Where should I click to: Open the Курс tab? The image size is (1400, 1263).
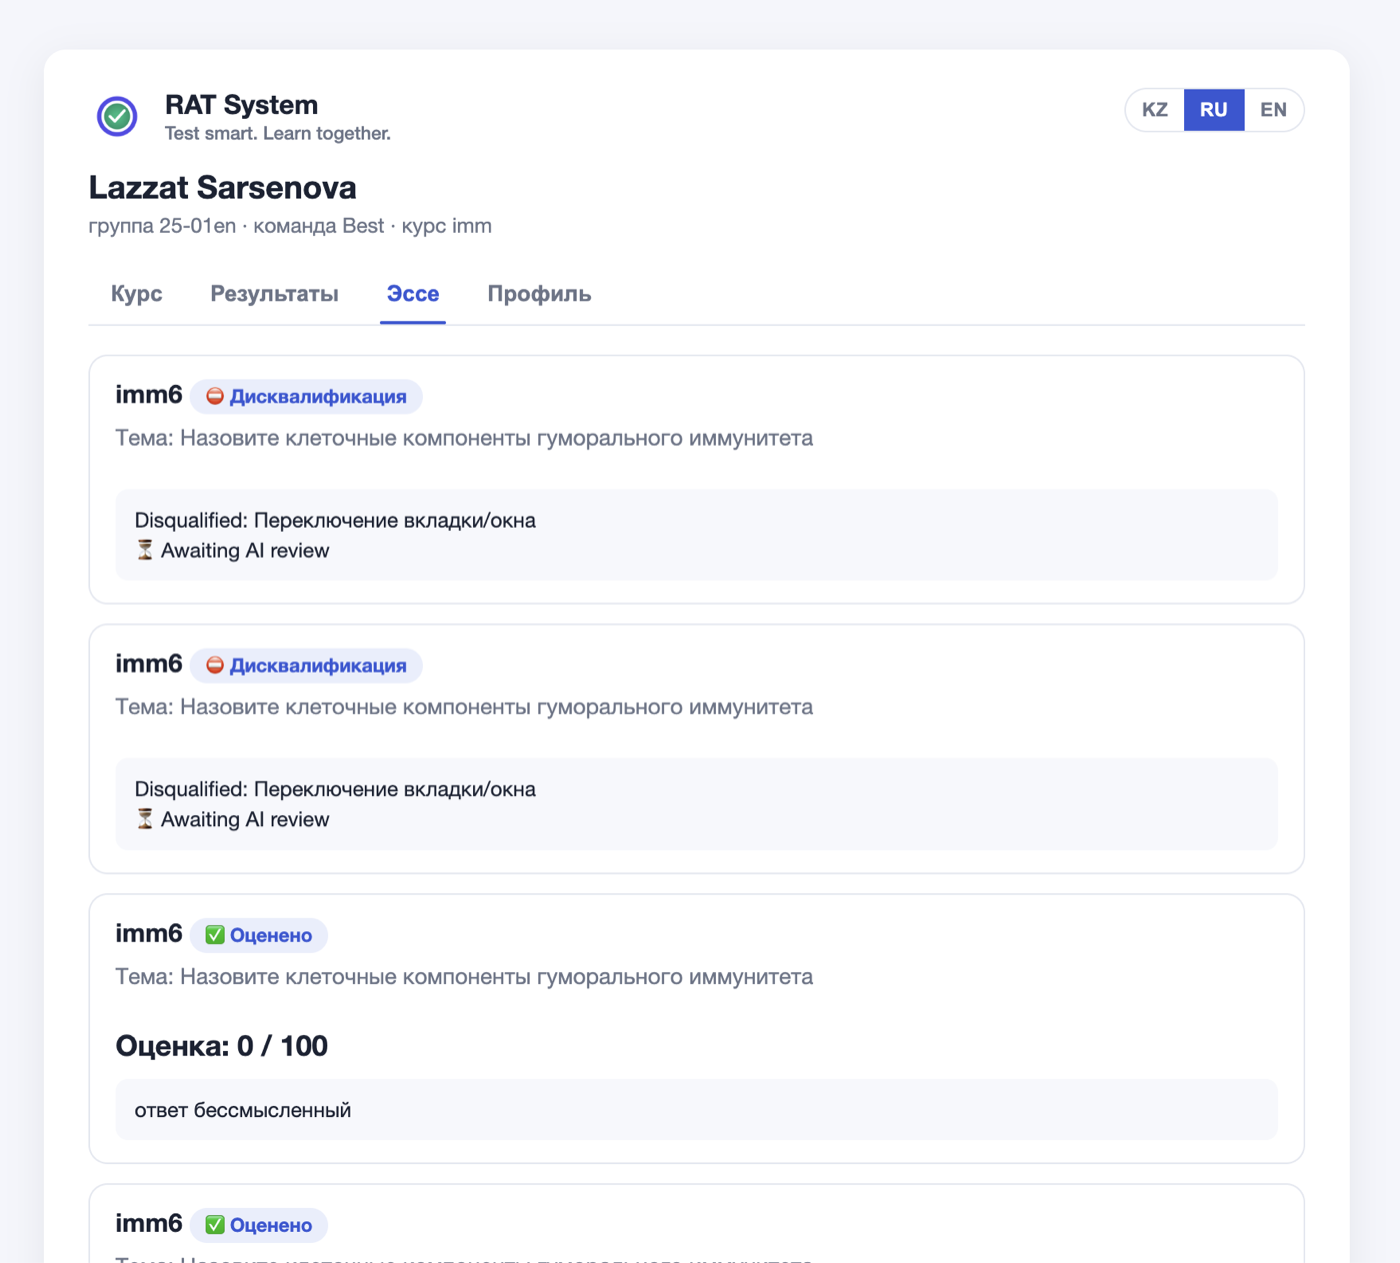[137, 294]
